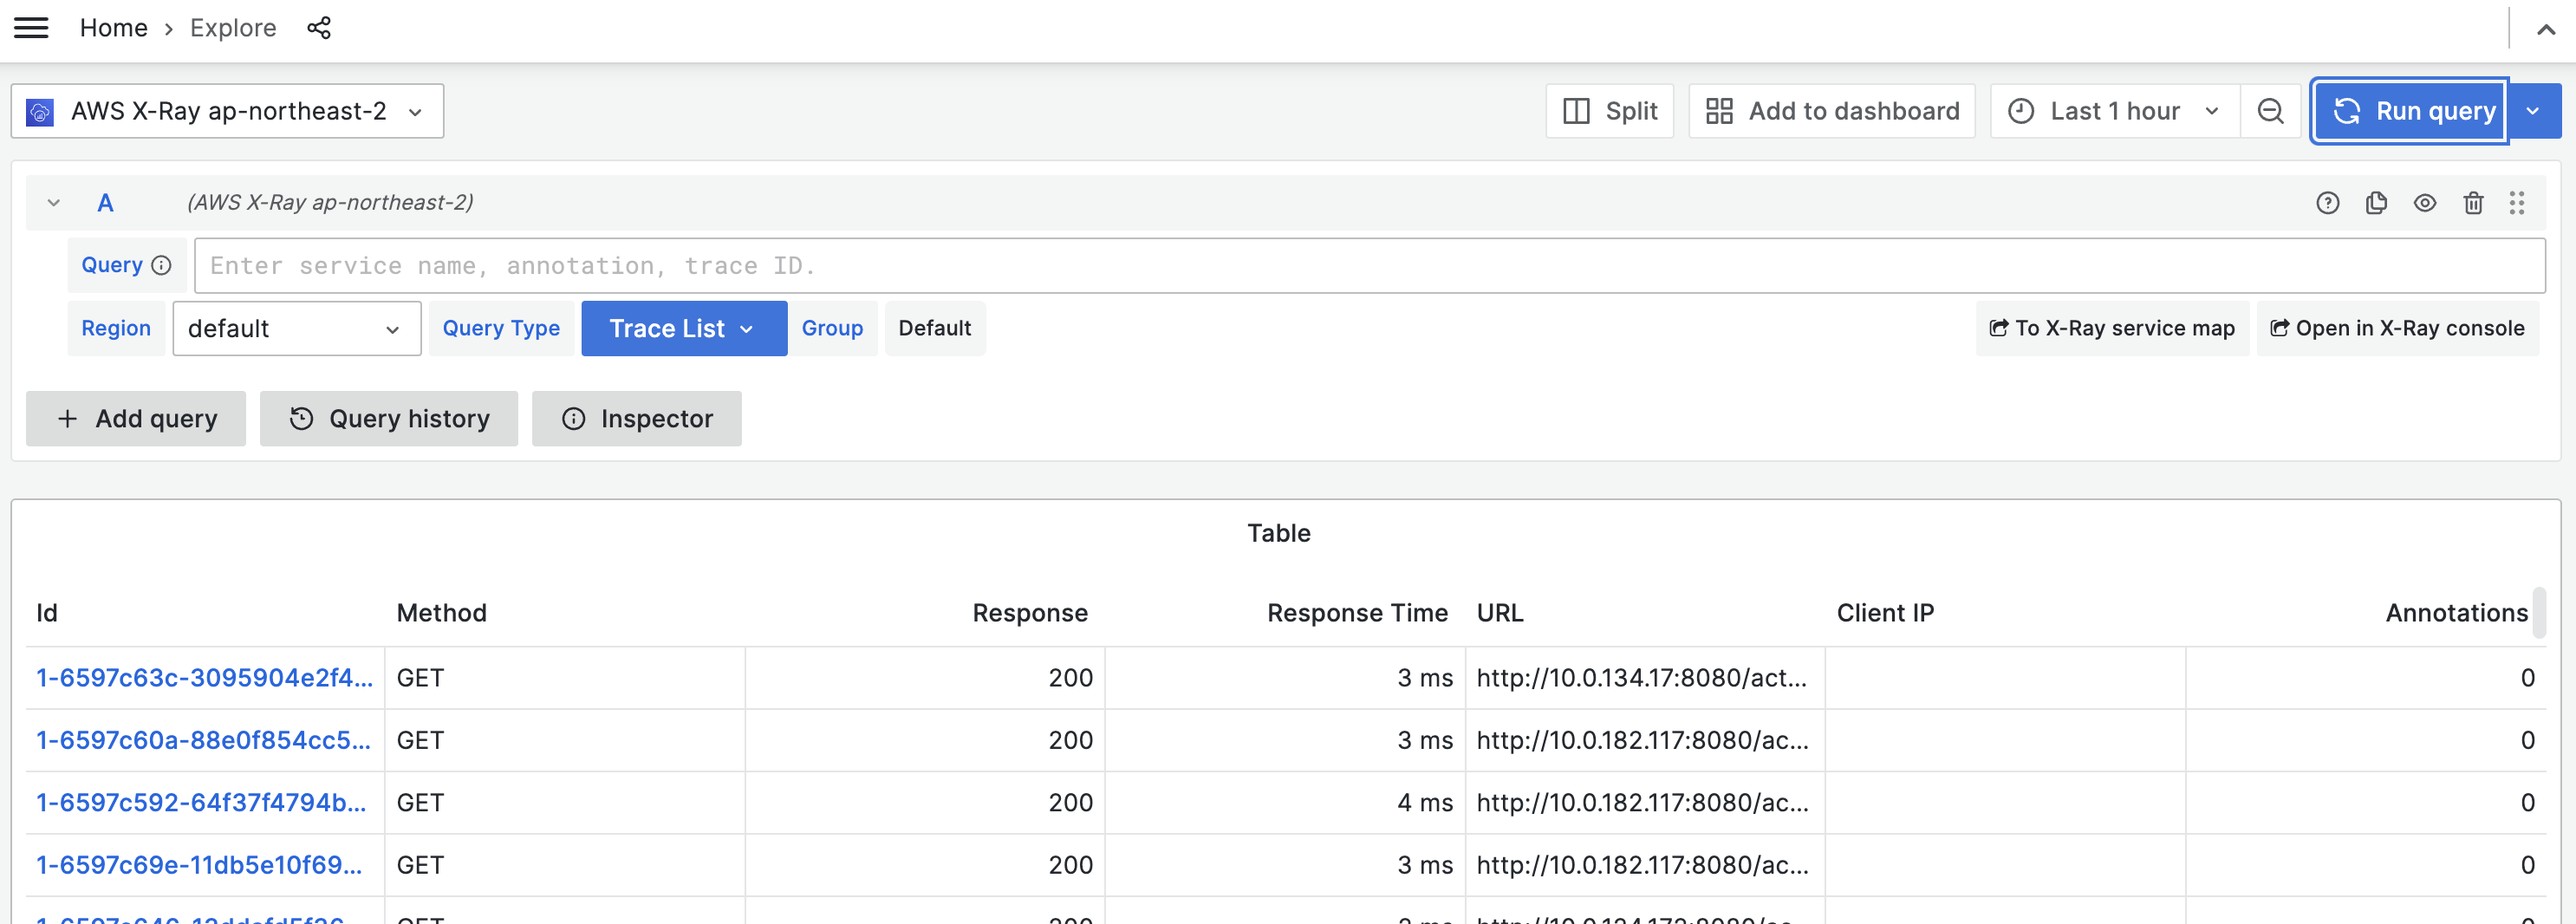
Task: Click the Group label
Action: tap(832, 329)
